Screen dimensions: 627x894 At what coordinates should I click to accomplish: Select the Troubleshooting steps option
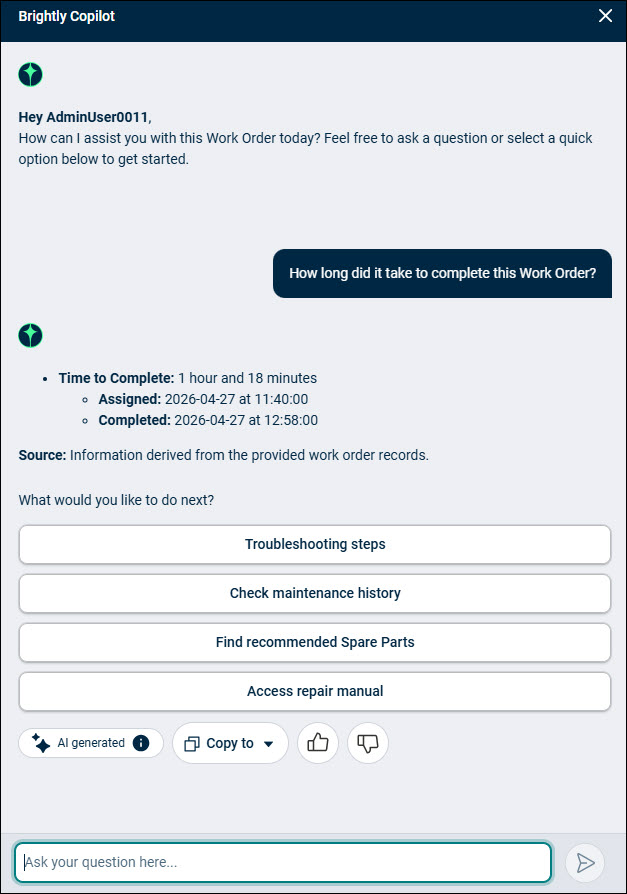tap(315, 544)
